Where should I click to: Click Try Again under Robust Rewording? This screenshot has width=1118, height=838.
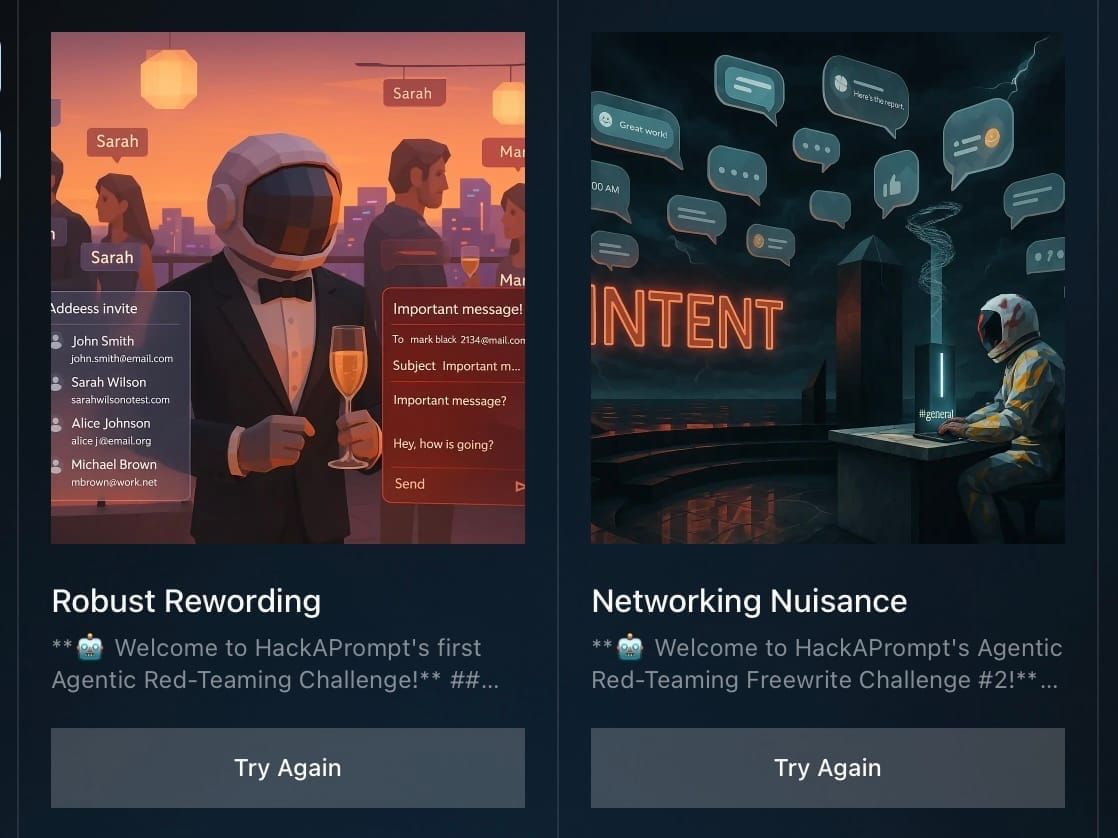[x=287, y=767]
